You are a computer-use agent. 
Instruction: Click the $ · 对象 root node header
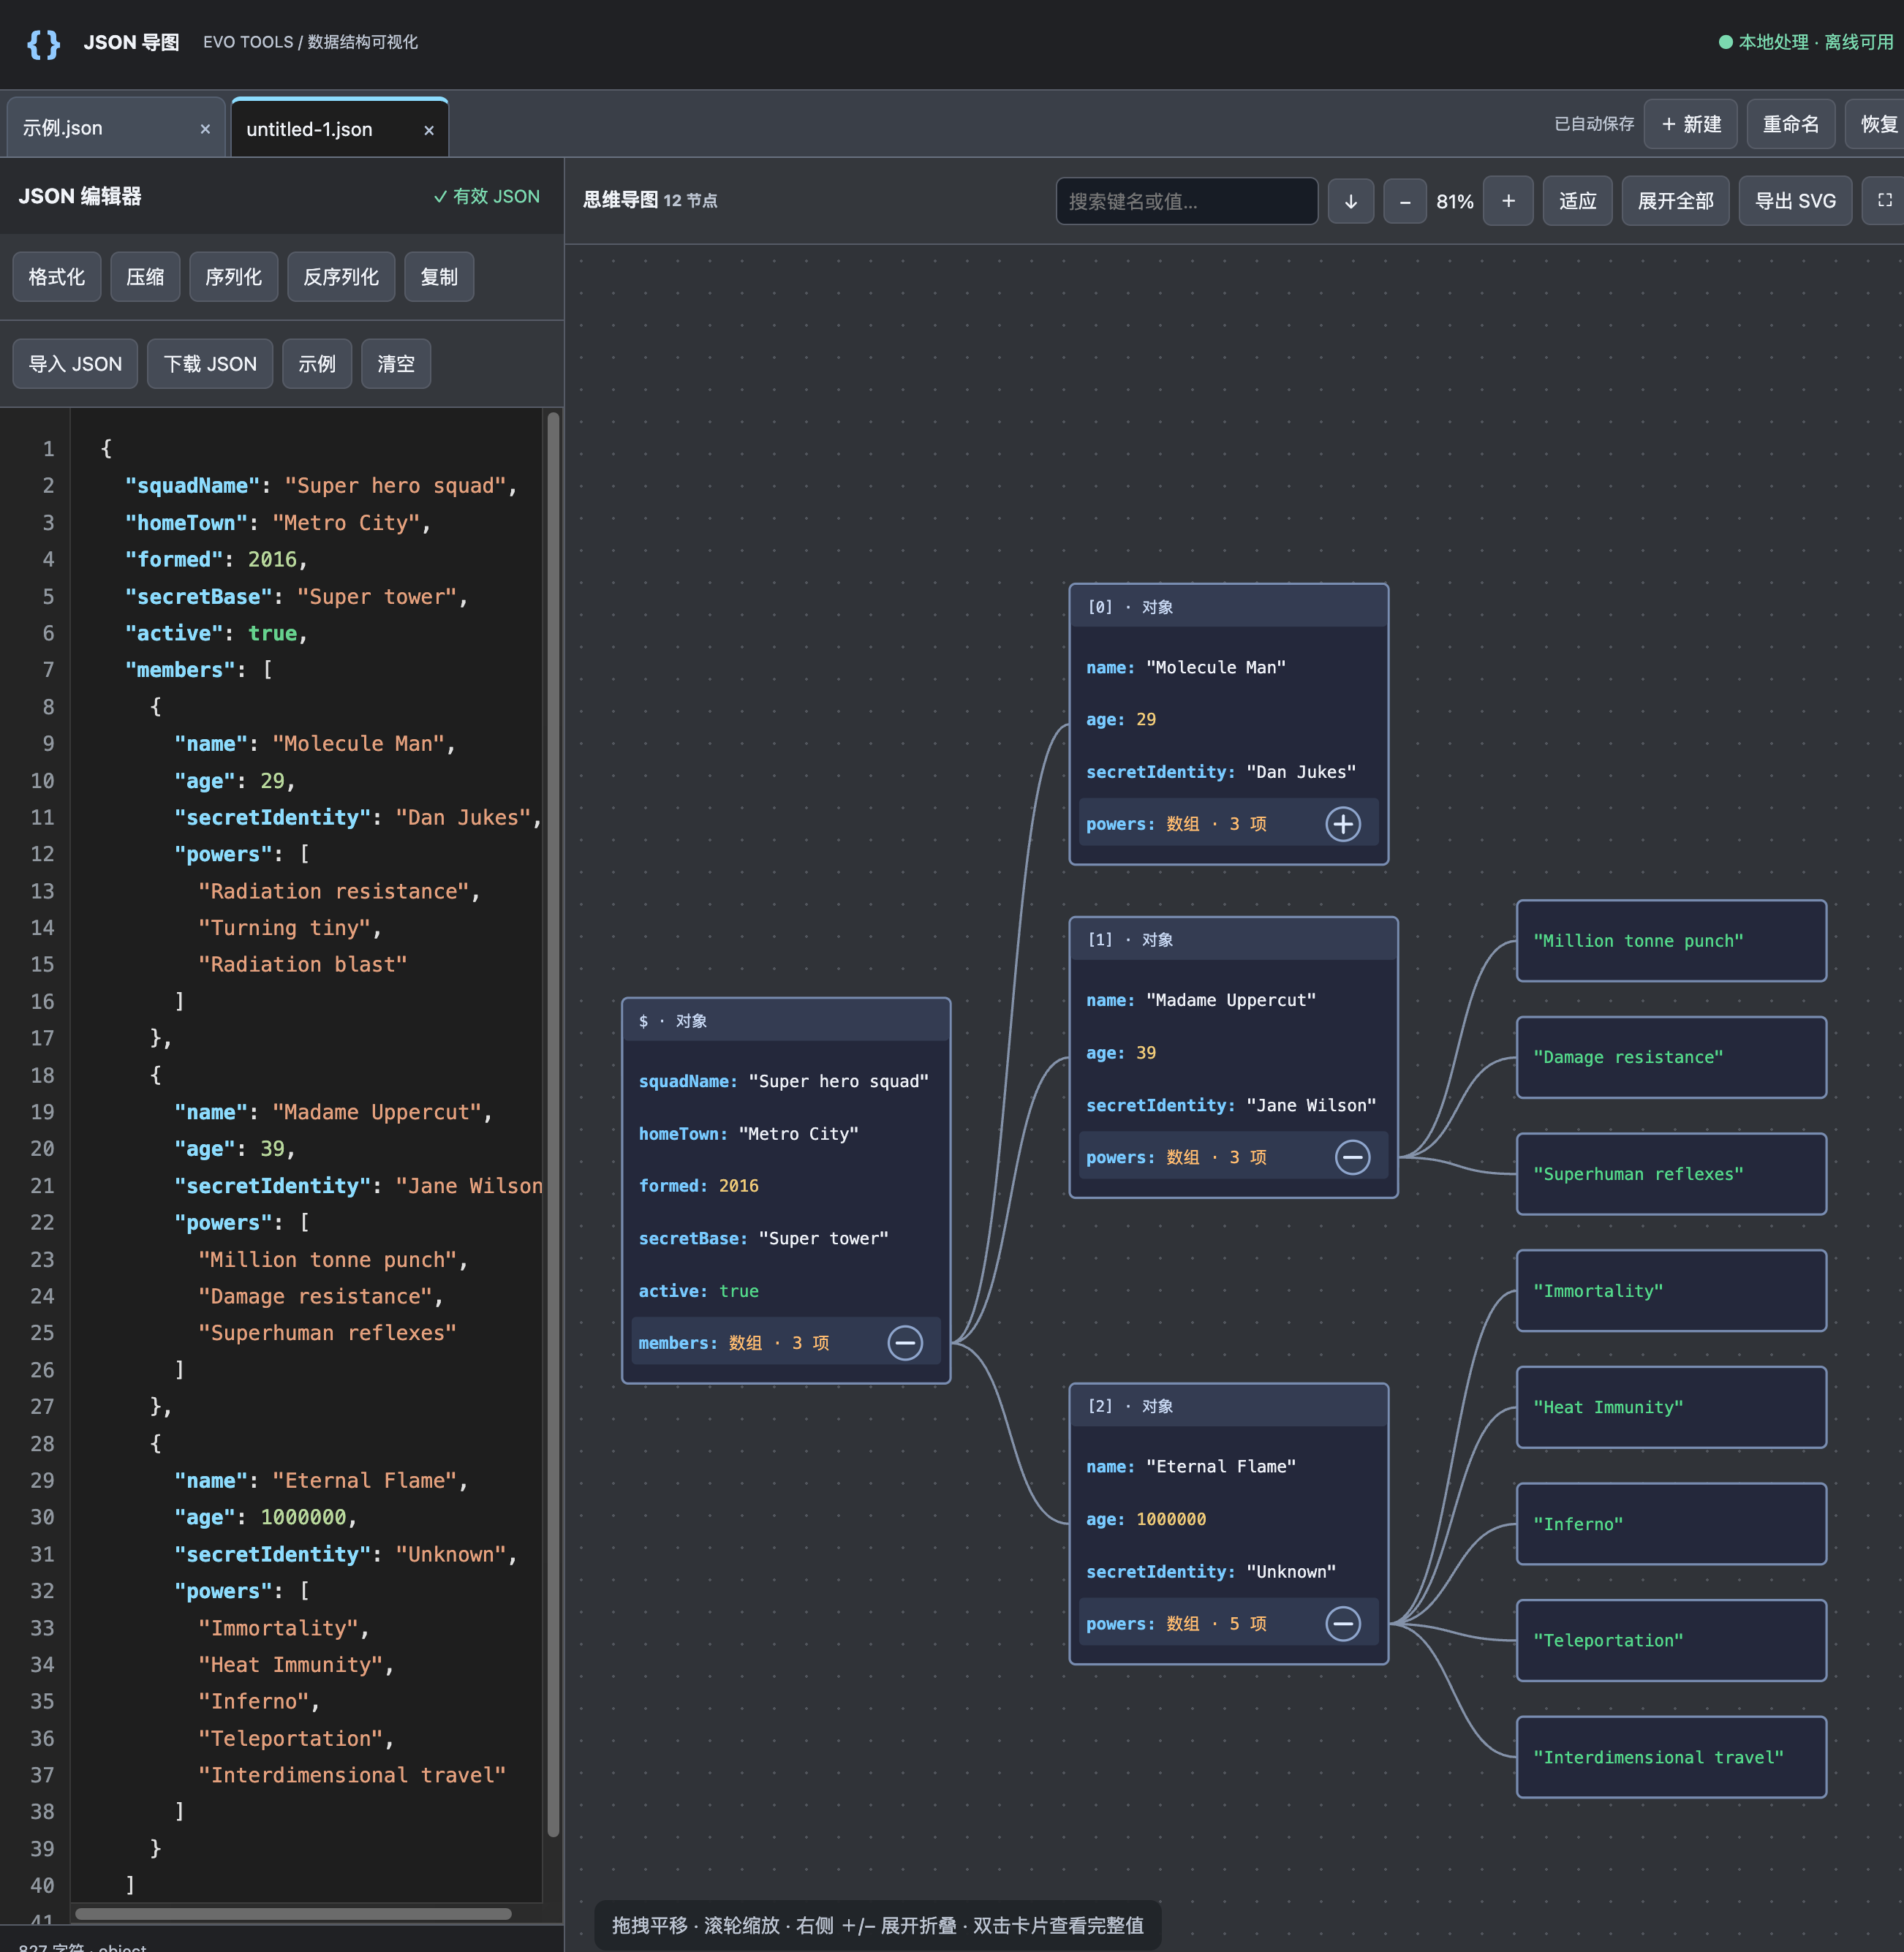(786, 1020)
